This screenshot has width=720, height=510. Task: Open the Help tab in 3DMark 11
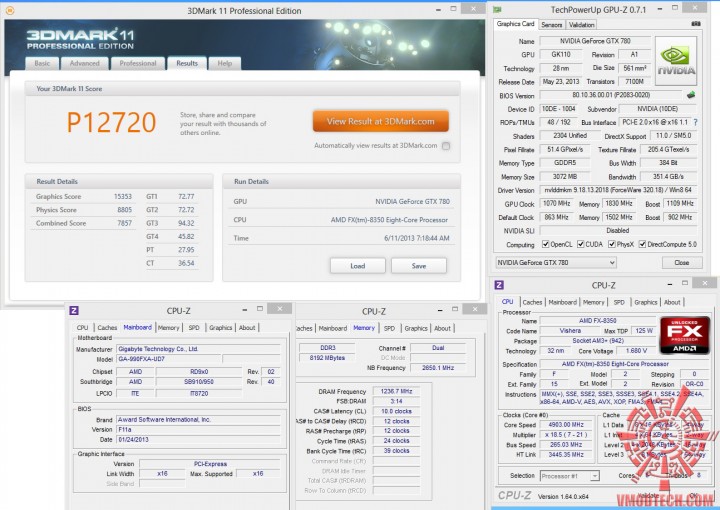click(225, 63)
